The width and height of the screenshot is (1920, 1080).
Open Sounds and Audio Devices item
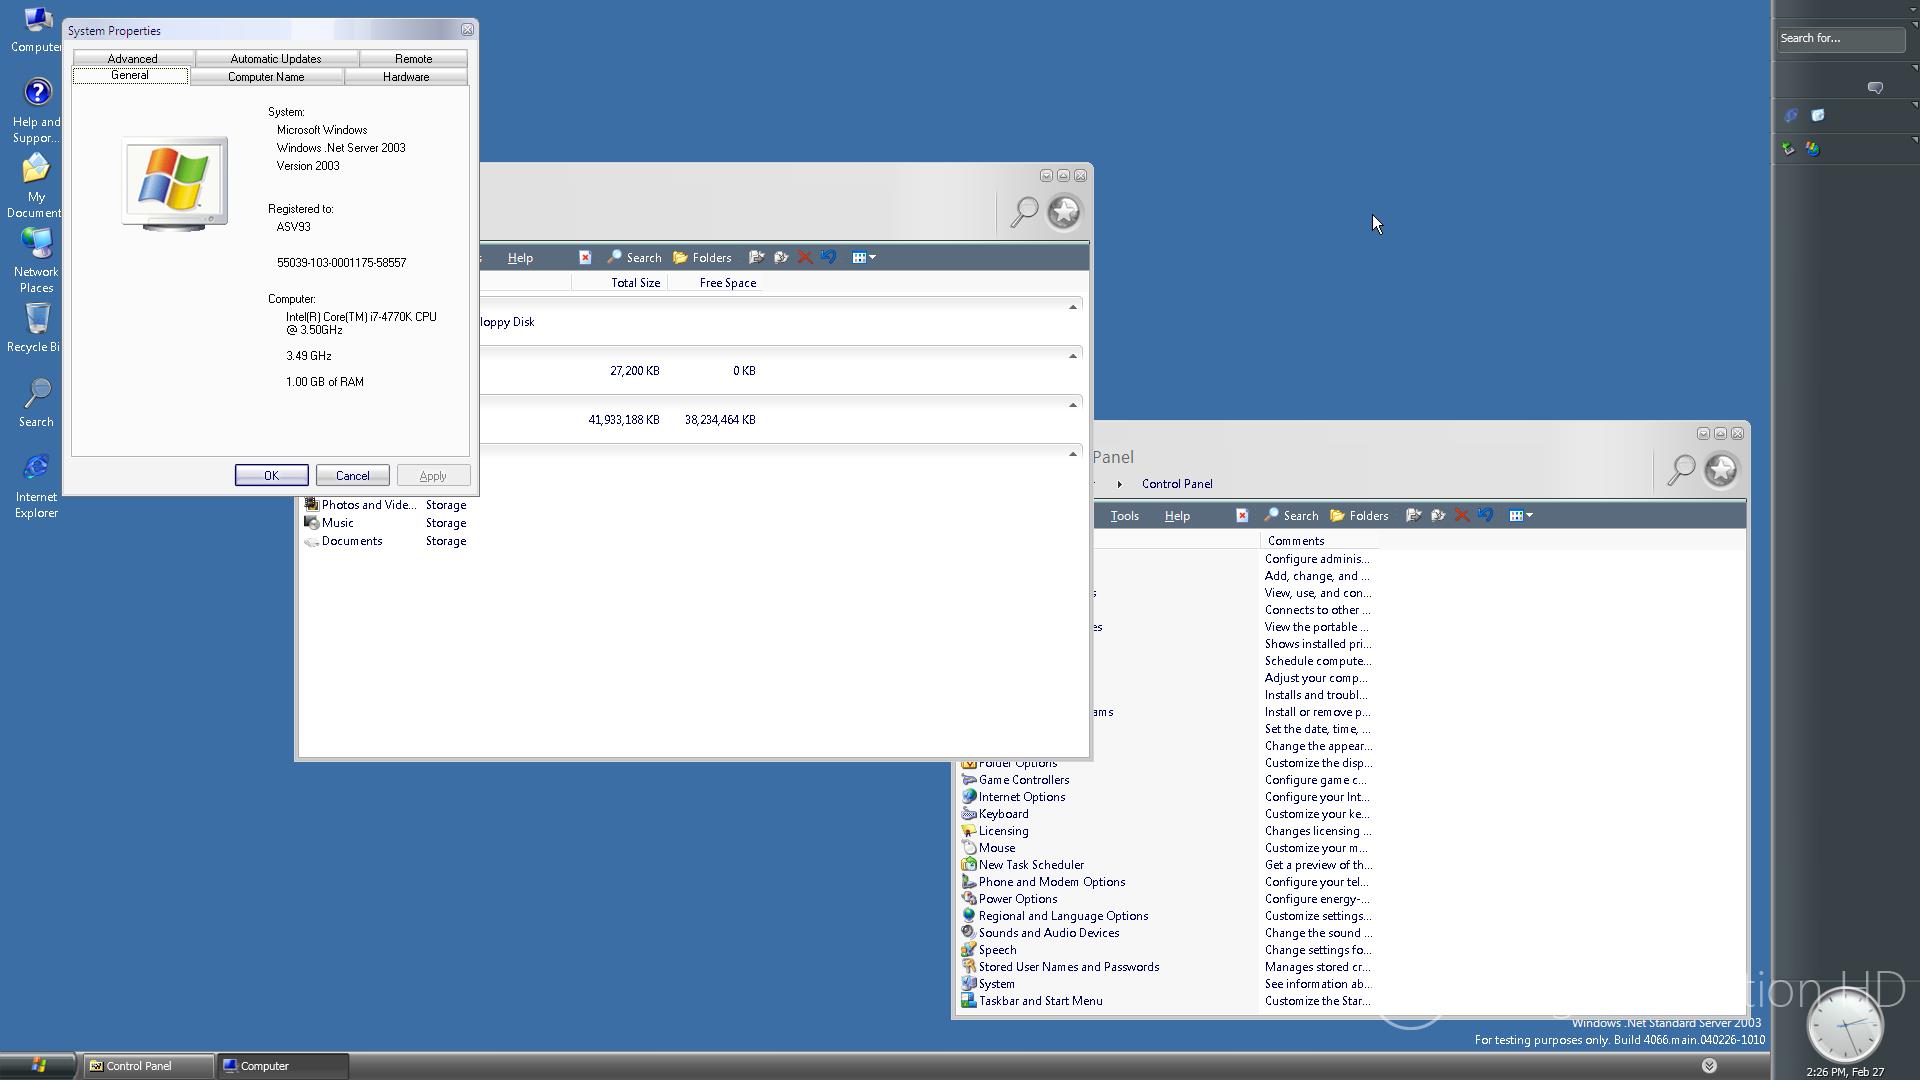(1048, 933)
